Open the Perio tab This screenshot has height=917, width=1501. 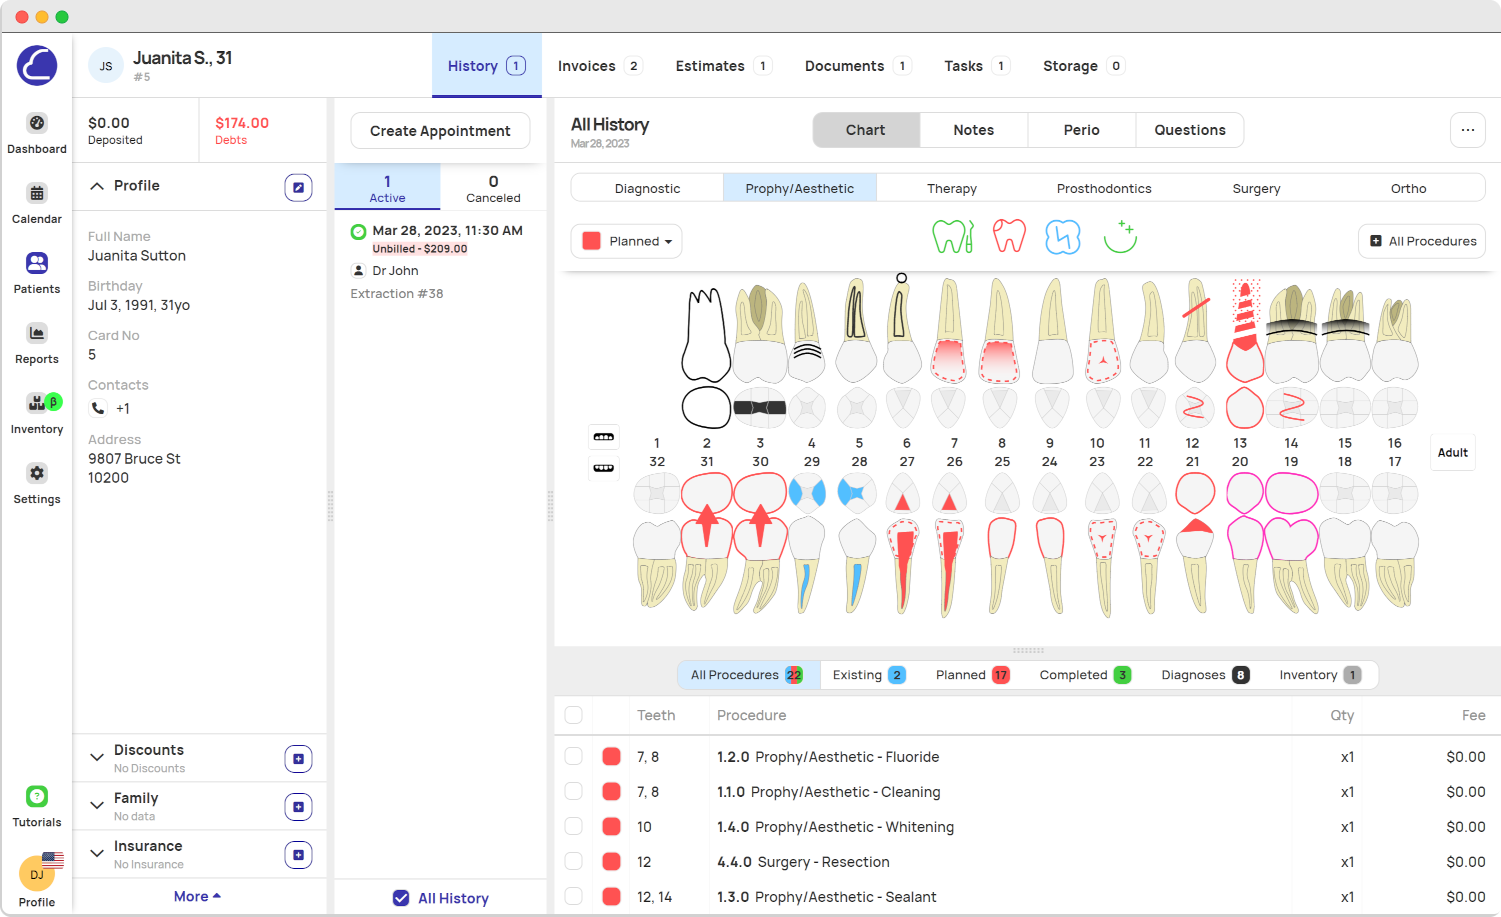(x=1081, y=129)
